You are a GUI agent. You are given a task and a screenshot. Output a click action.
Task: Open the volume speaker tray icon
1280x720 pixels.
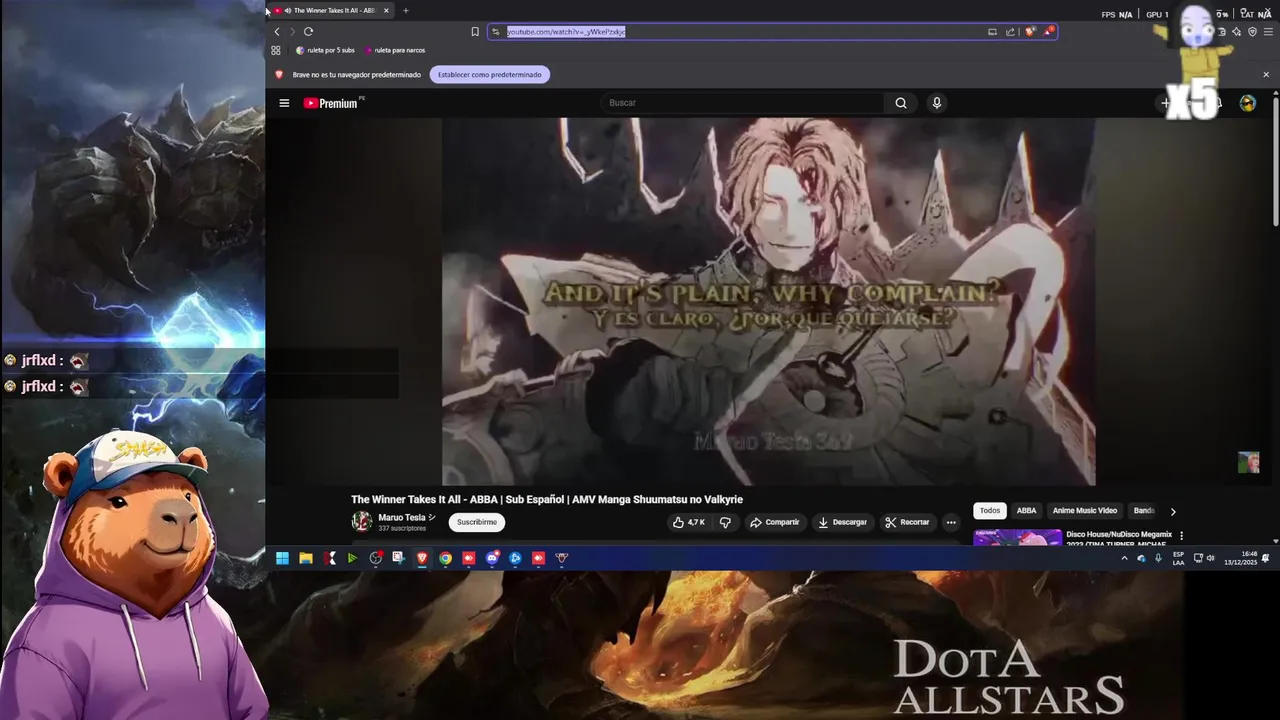click(1210, 558)
